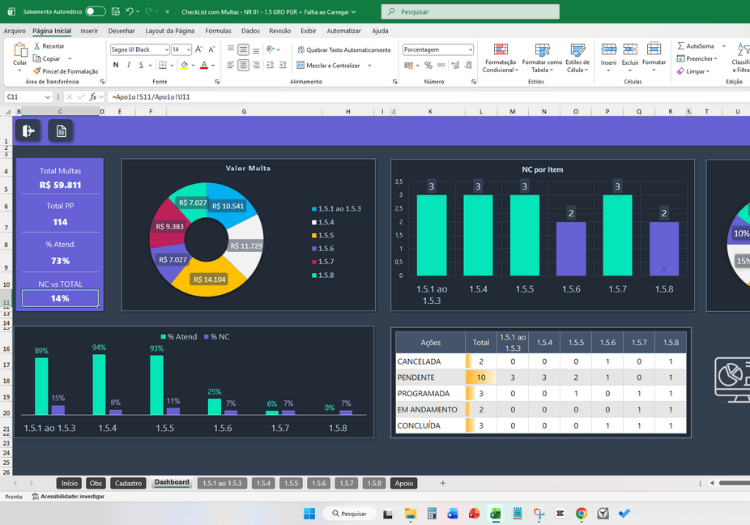Toggle italic formatting button

click(x=128, y=65)
